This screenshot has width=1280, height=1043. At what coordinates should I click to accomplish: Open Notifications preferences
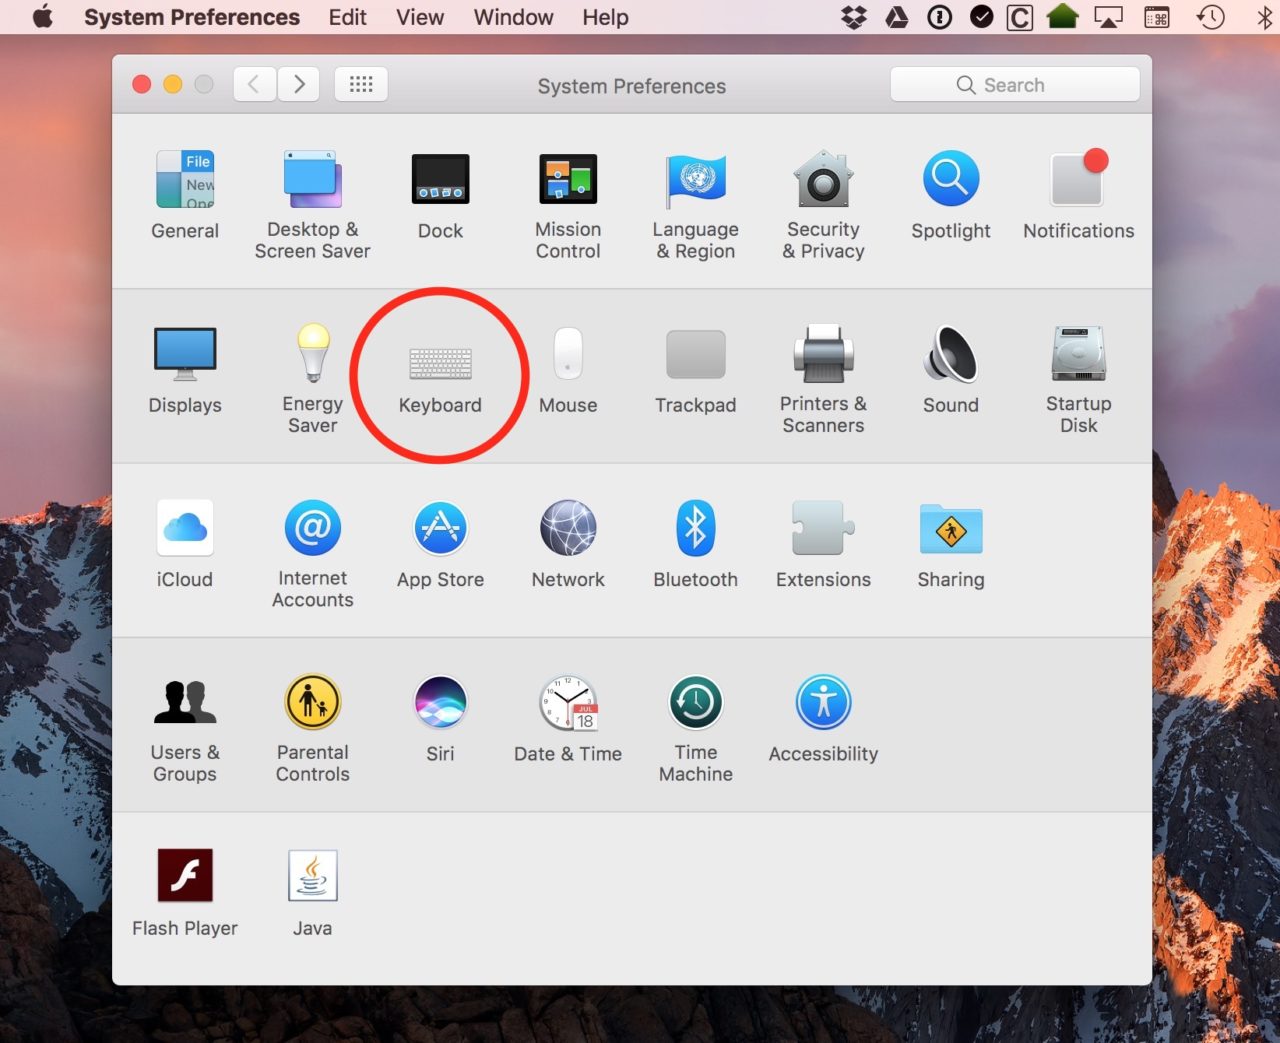pyautogui.click(x=1078, y=196)
